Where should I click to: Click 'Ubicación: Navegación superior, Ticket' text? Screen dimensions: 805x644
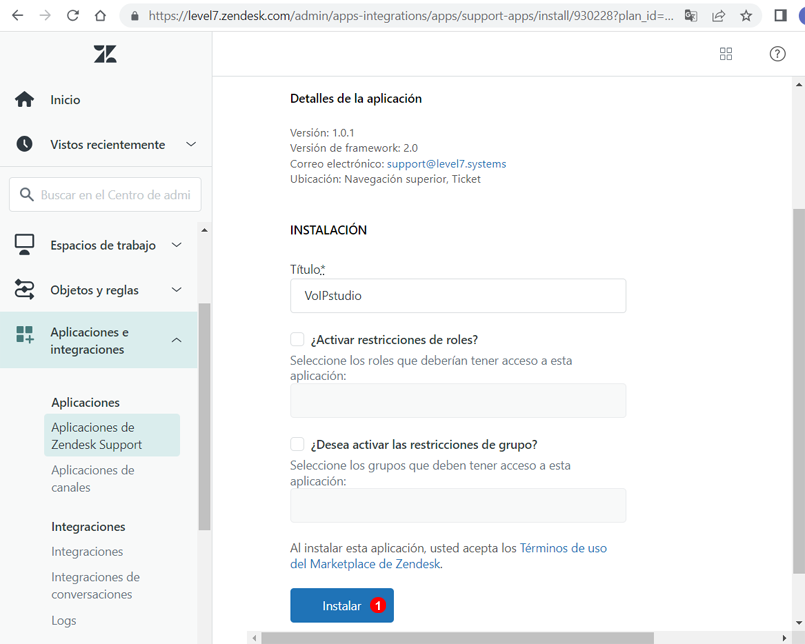tap(385, 179)
